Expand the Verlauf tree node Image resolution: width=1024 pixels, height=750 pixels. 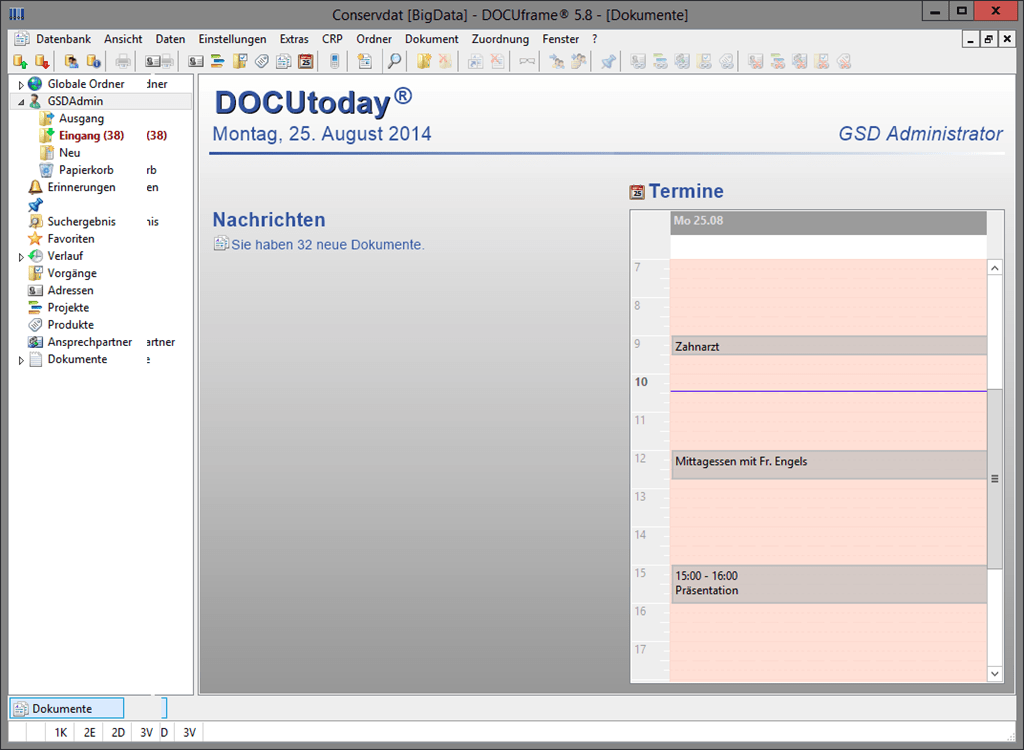click(x=21, y=256)
